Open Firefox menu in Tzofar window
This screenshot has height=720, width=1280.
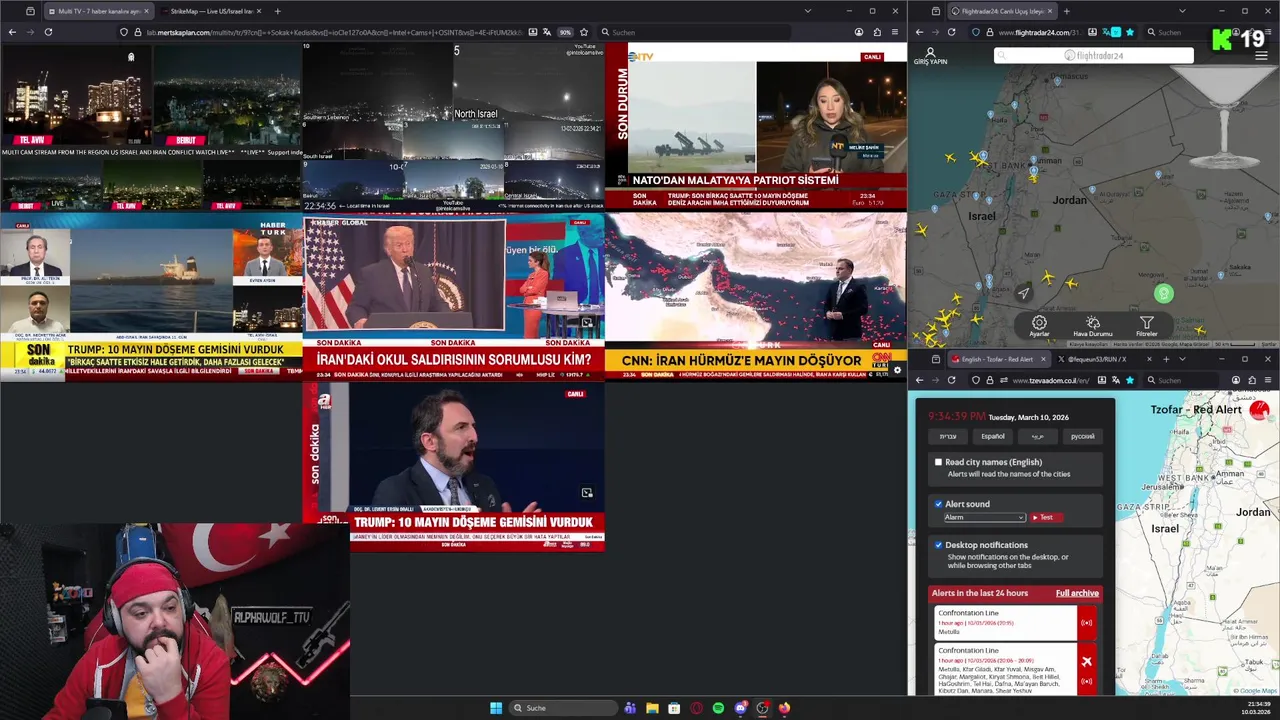point(1268,380)
